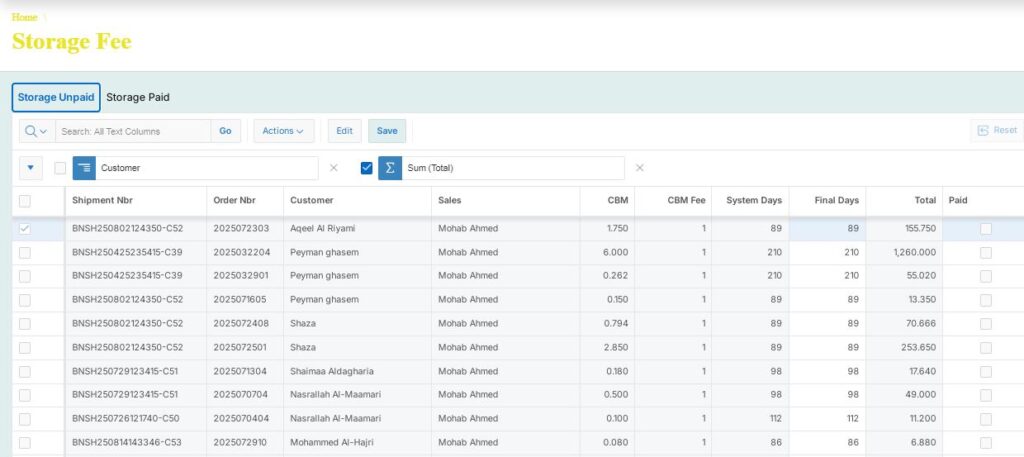Click the Reset report button
The image size is (1024, 457).
[997, 131]
